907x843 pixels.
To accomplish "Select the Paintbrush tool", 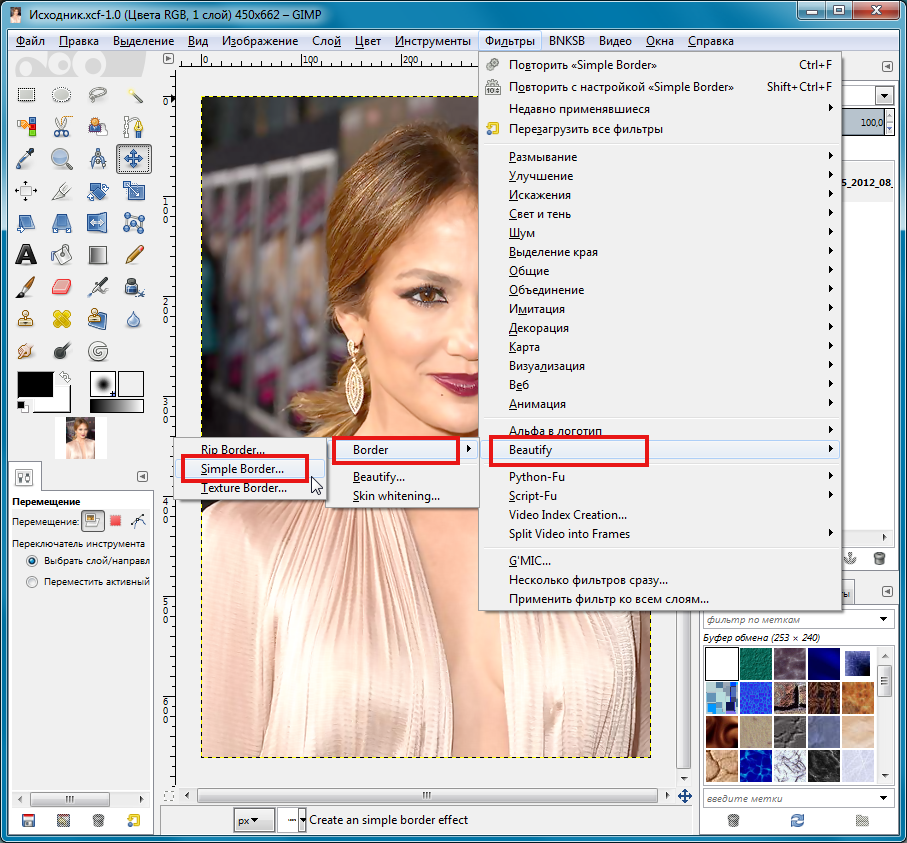I will (26, 286).
